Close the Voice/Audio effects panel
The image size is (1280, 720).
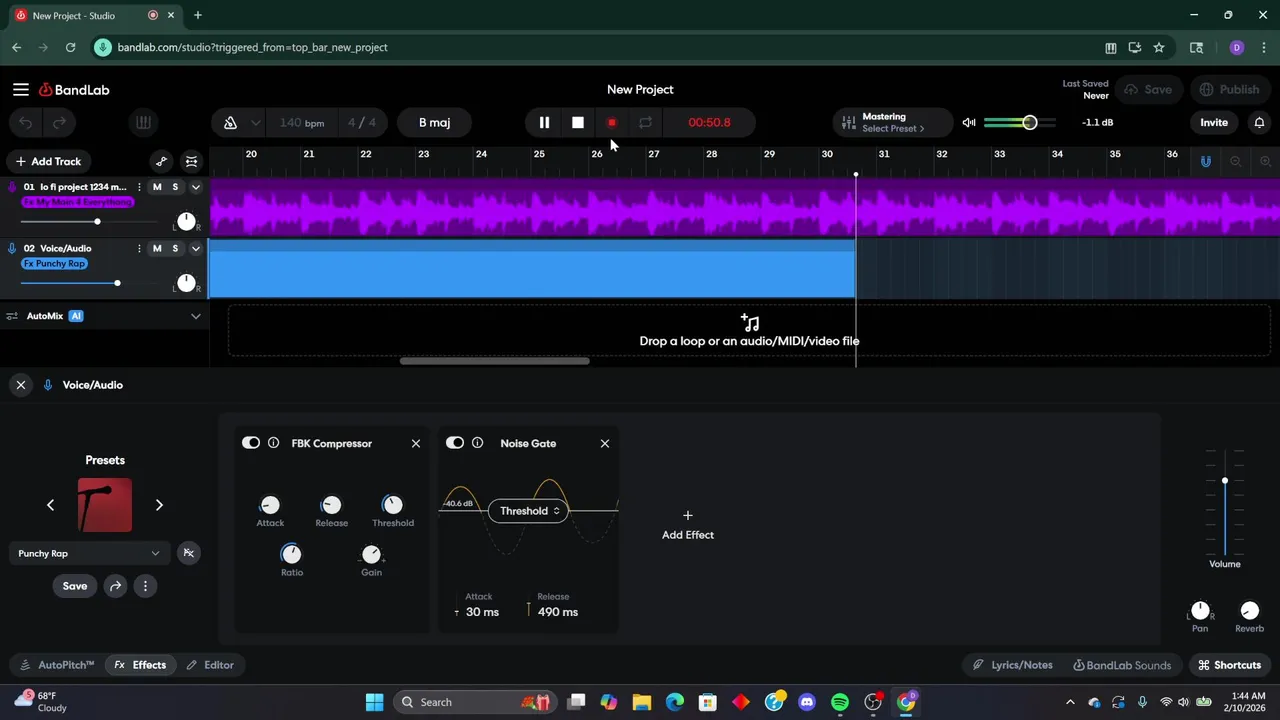coord(21,385)
